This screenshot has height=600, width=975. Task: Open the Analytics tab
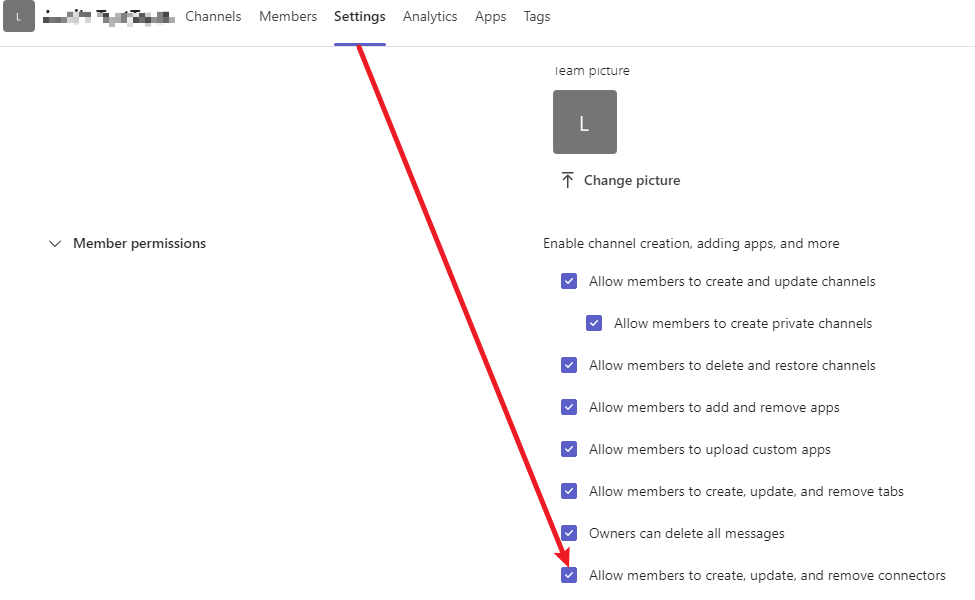click(430, 17)
